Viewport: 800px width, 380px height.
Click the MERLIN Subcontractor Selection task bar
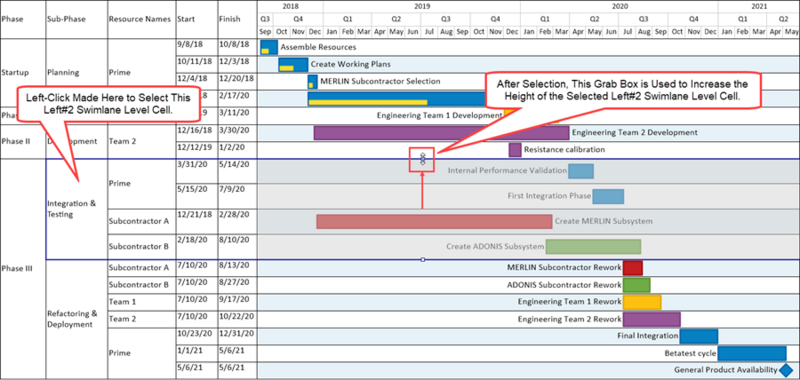tap(312, 82)
